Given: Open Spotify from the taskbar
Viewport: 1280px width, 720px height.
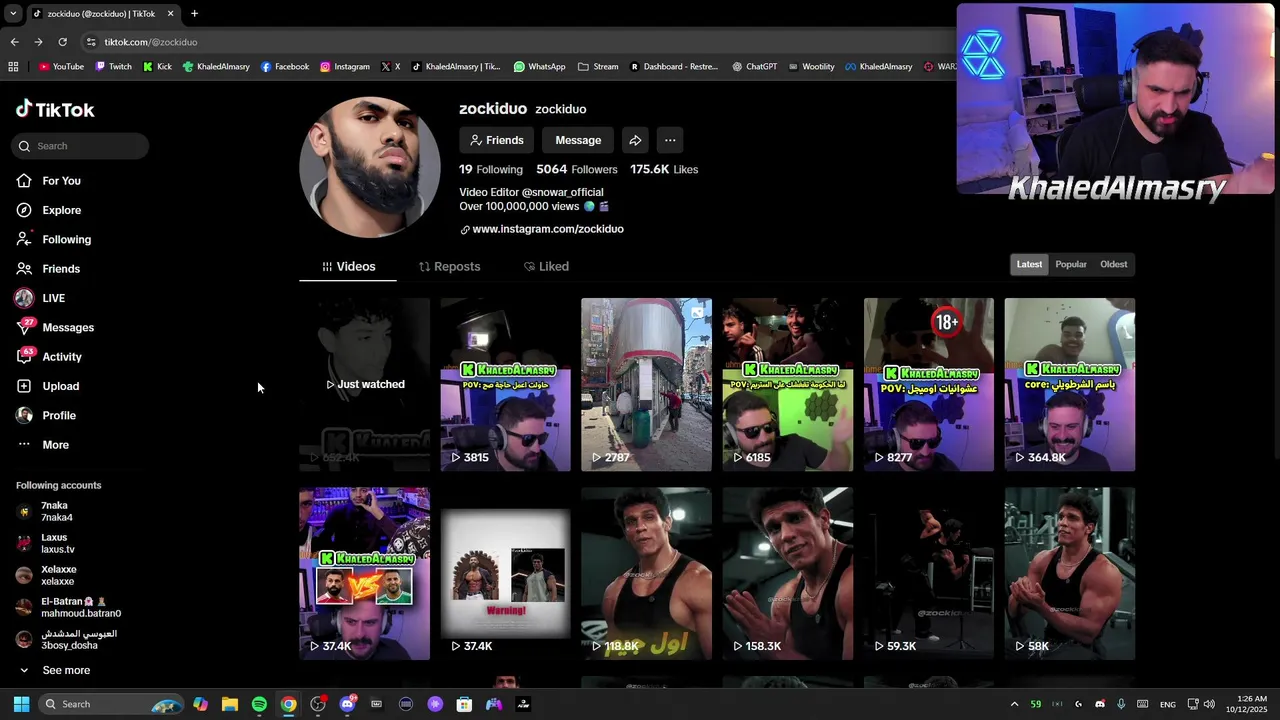Looking at the screenshot, I should pos(259,704).
